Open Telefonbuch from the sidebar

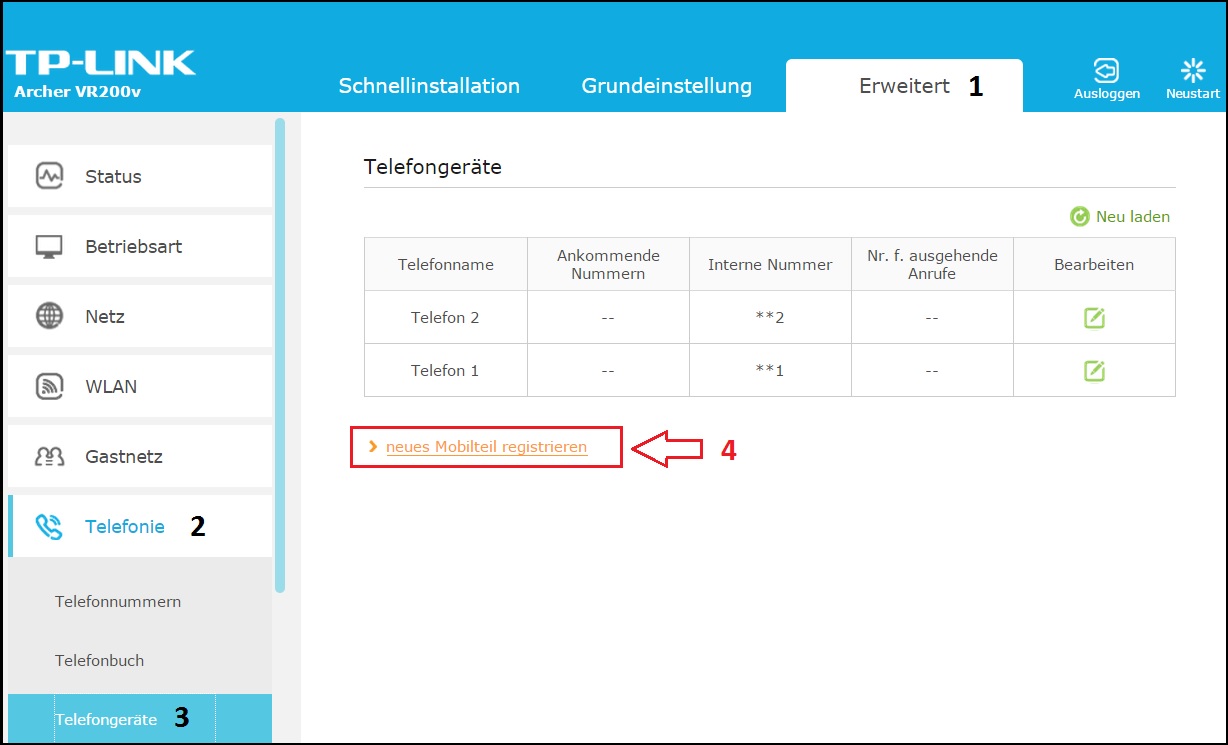[99, 661]
